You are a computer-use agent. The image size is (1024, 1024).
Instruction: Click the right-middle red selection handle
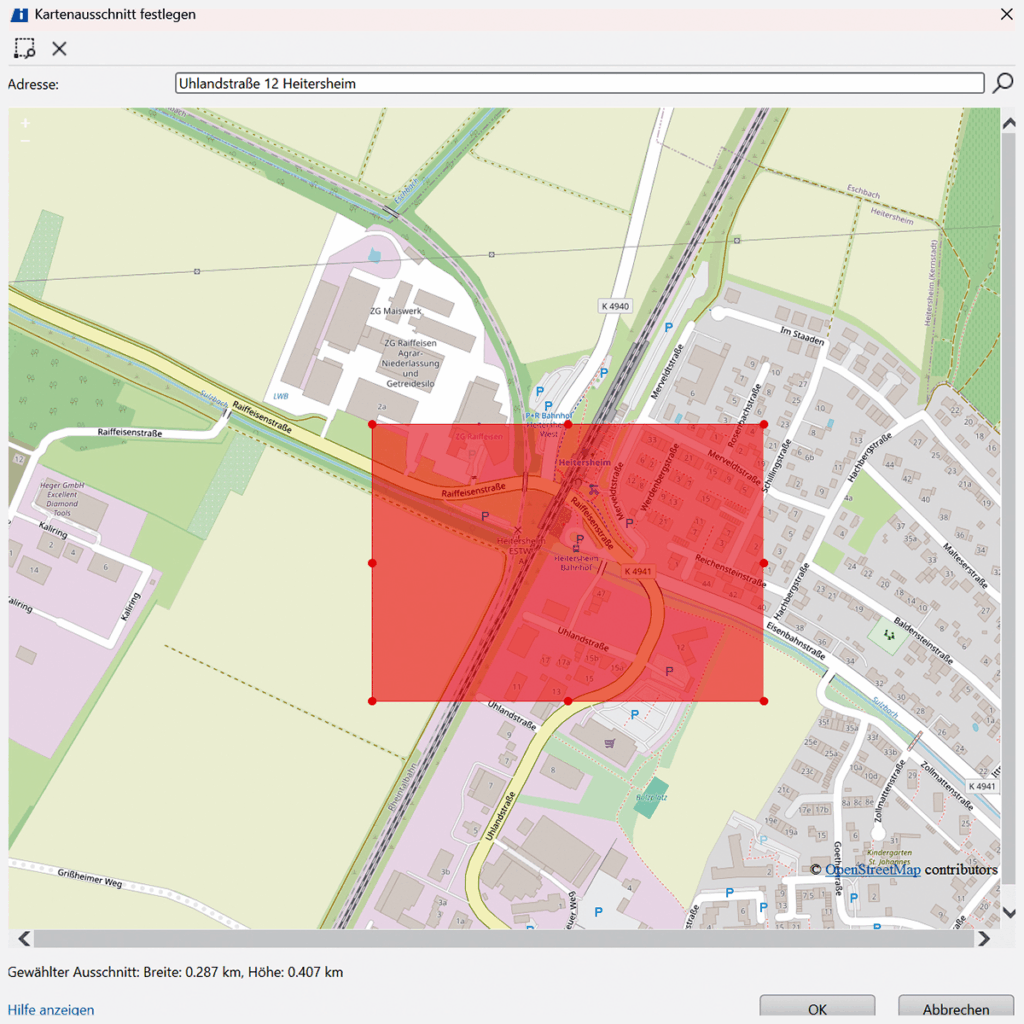tap(764, 563)
